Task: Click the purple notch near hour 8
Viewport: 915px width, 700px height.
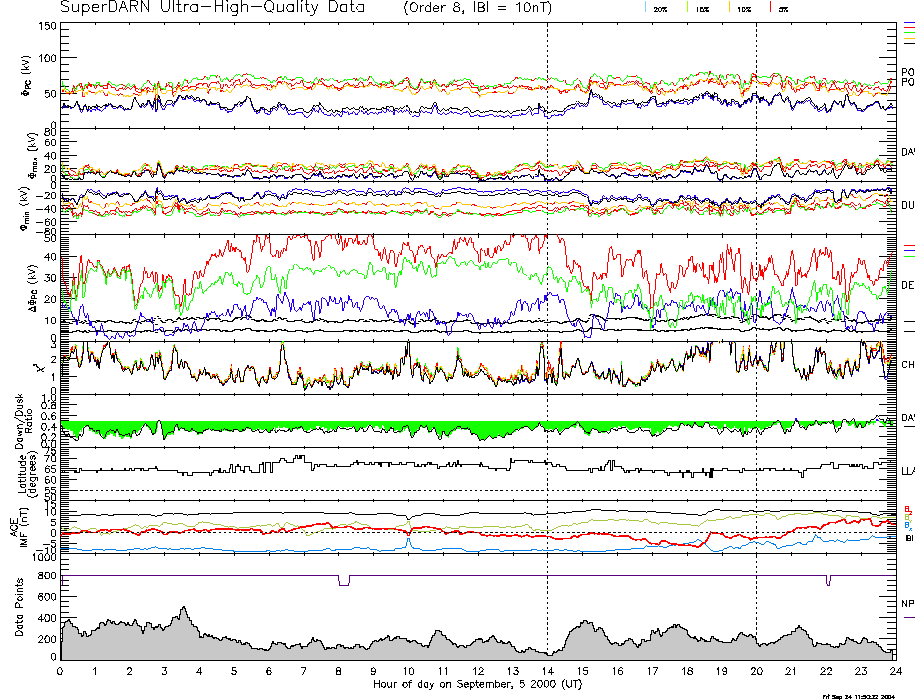Action: (344, 581)
